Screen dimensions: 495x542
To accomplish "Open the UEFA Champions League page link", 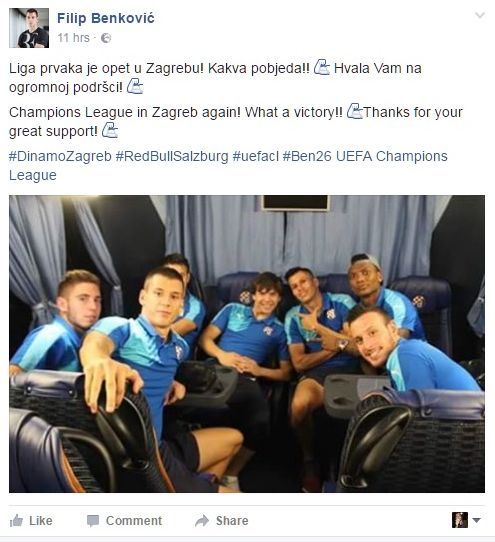I will [x=228, y=166].
